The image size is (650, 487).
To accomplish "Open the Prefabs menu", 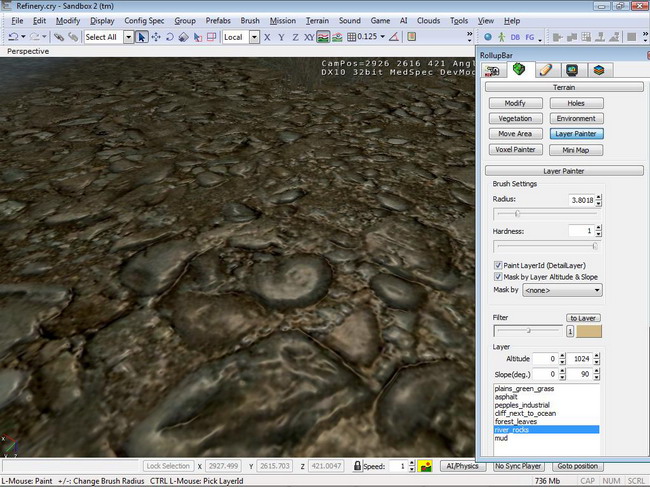I will click(218, 21).
